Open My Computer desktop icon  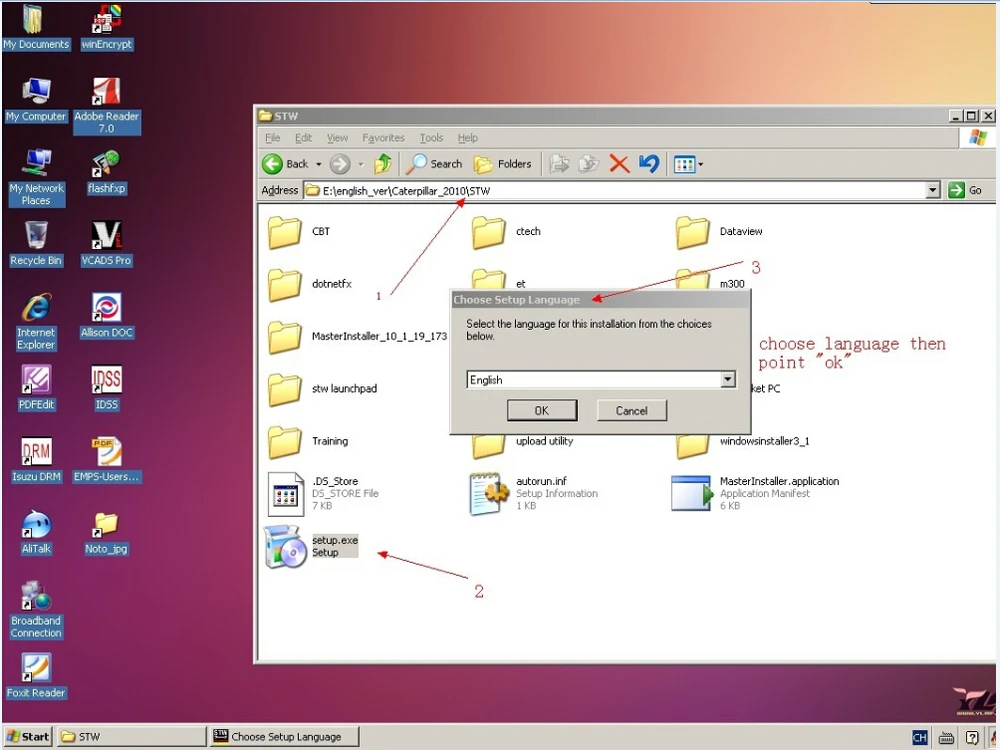tap(36, 99)
